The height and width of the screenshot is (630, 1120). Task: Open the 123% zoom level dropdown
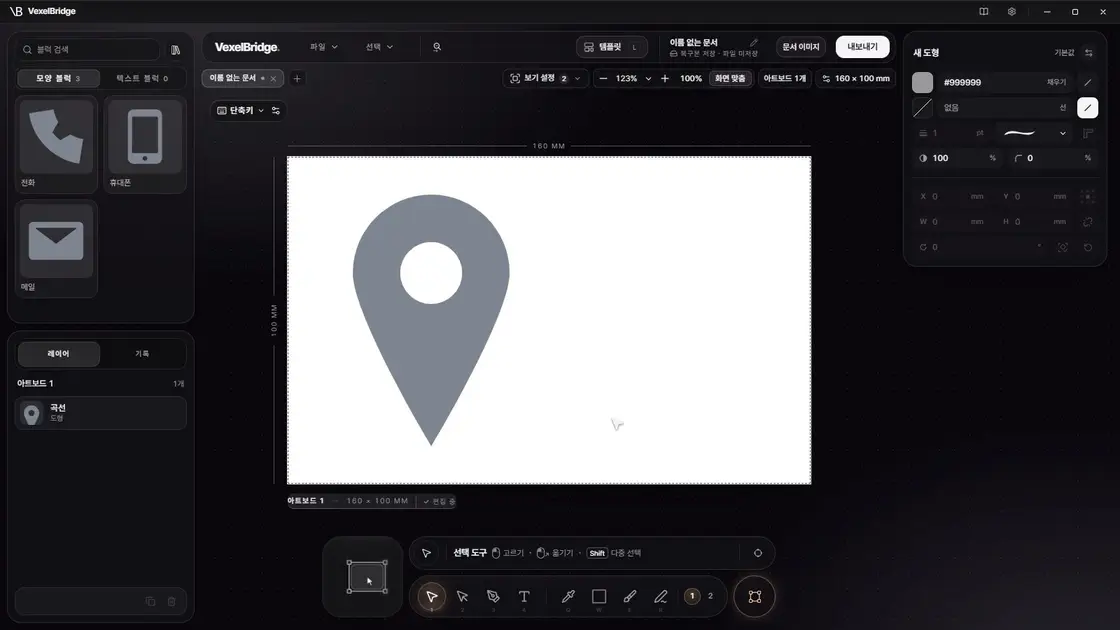[x=633, y=79]
